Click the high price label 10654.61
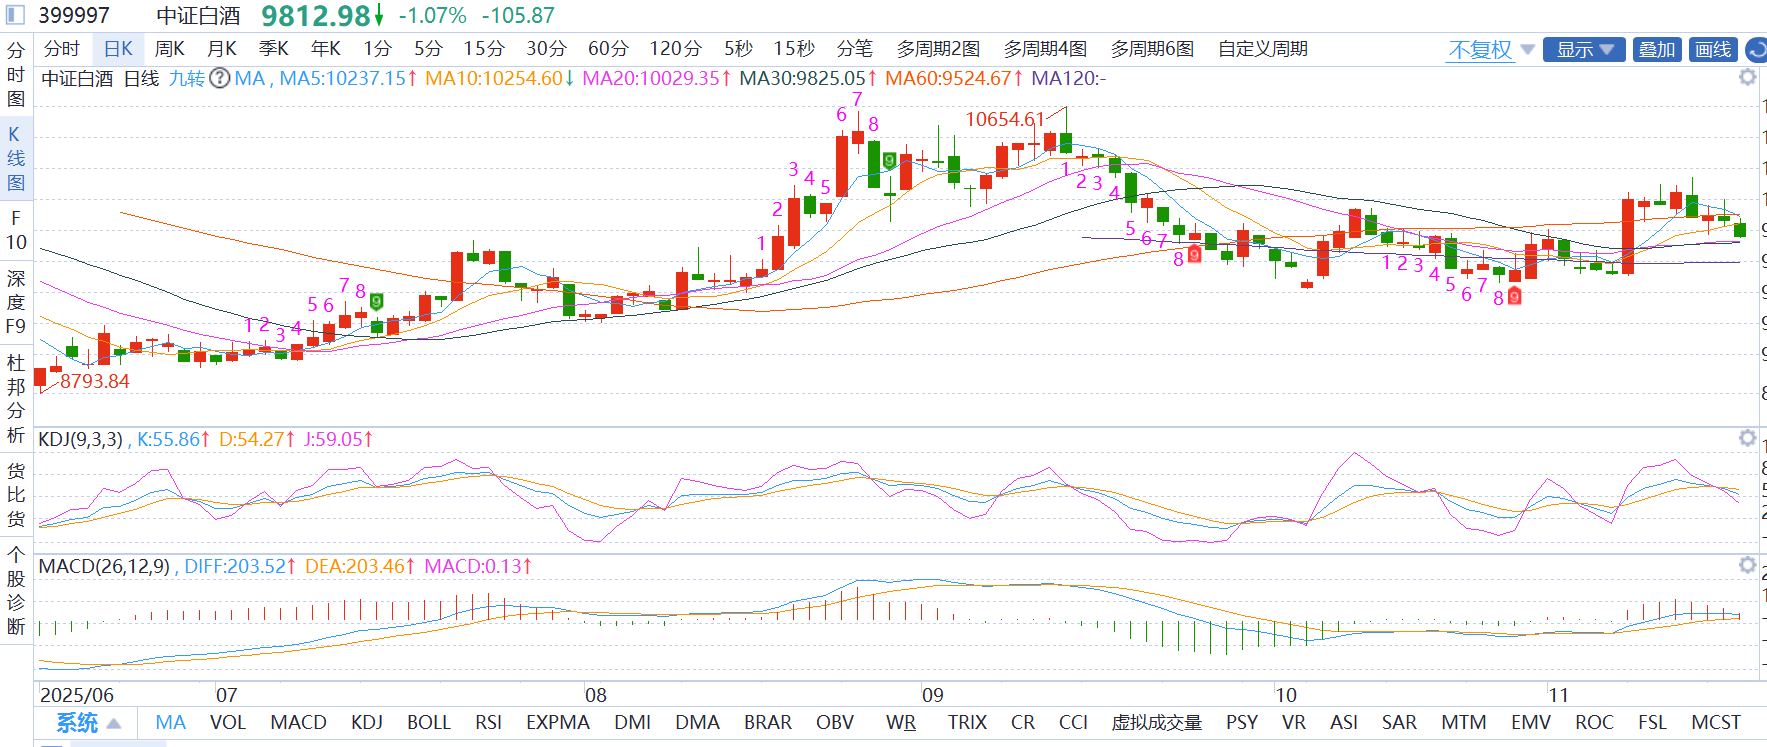The height and width of the screenshot is (747, 1767). (x=1004, y=119)
